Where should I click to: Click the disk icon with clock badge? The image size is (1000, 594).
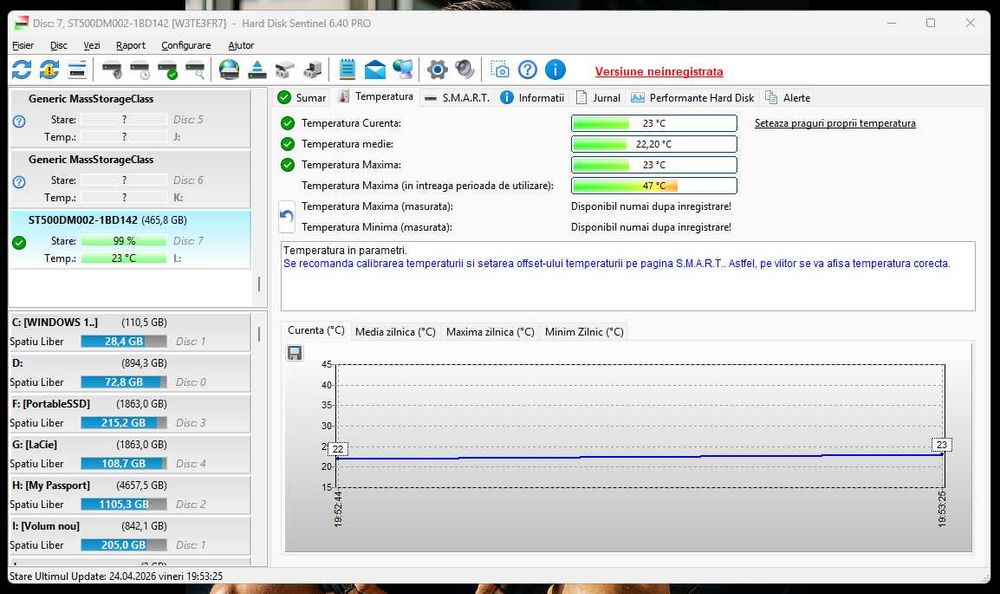(140, 70)
